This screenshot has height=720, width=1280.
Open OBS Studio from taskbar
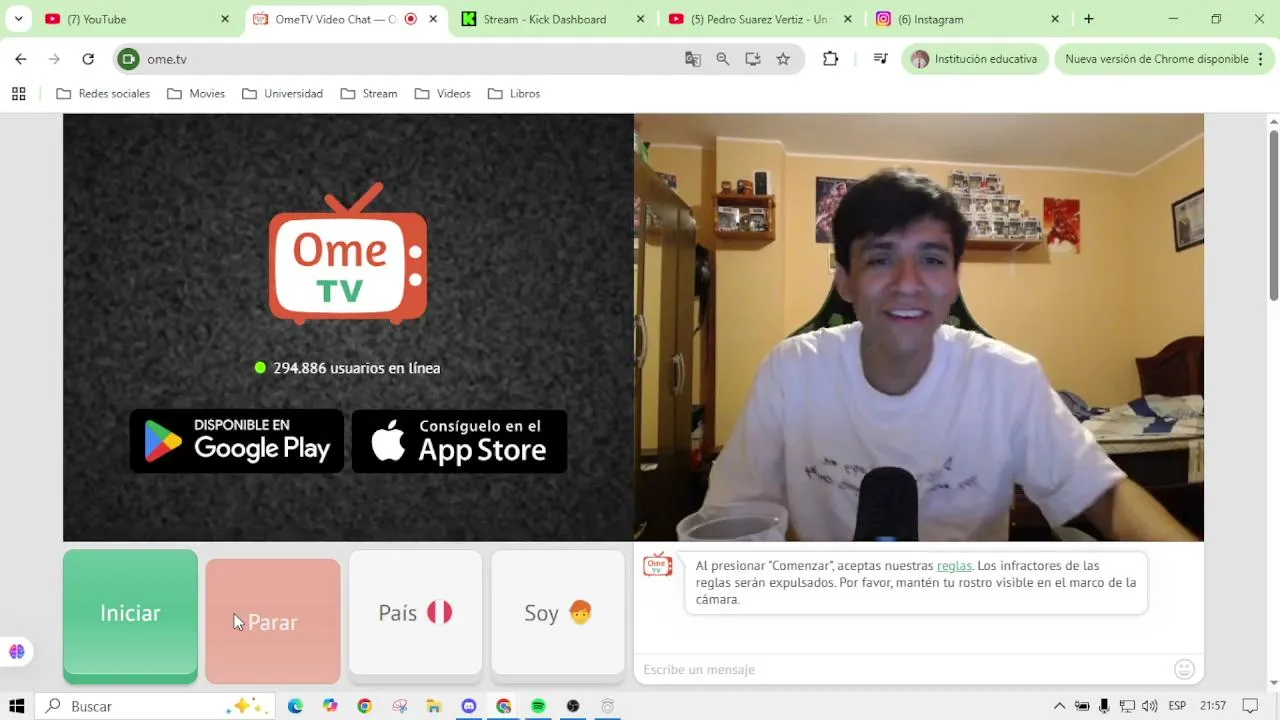(573, 706)
